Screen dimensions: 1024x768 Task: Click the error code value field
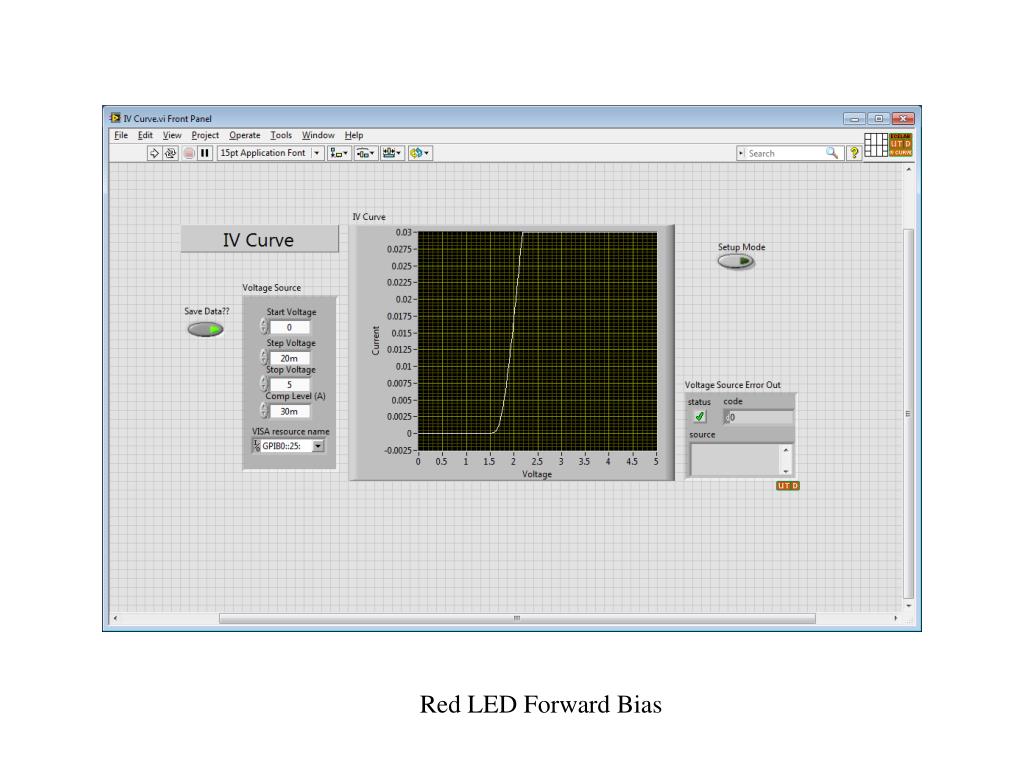pos(761,417)
